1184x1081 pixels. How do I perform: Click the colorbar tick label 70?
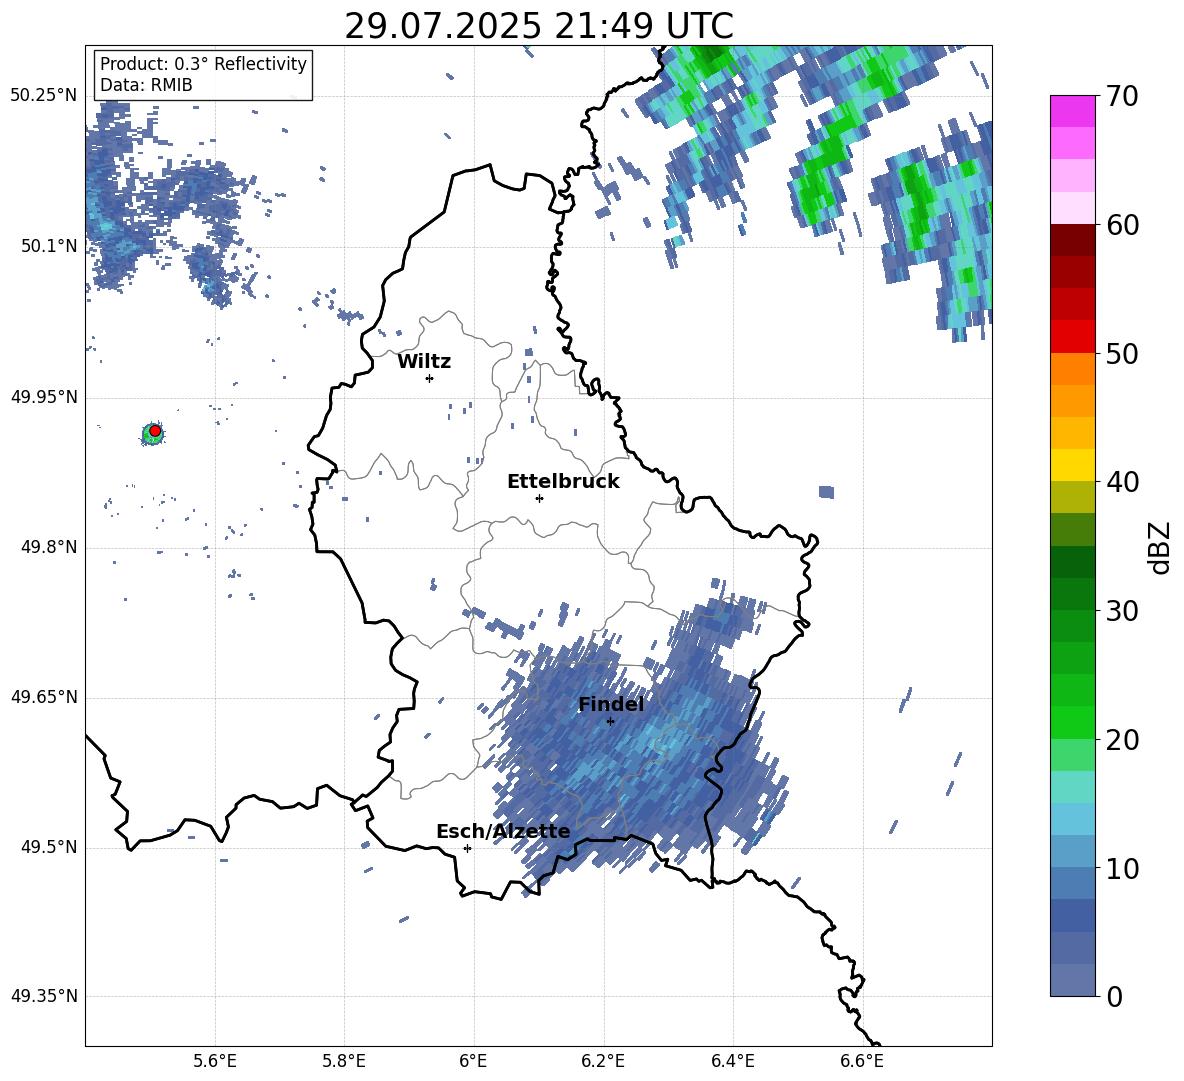coord(1122,96)
